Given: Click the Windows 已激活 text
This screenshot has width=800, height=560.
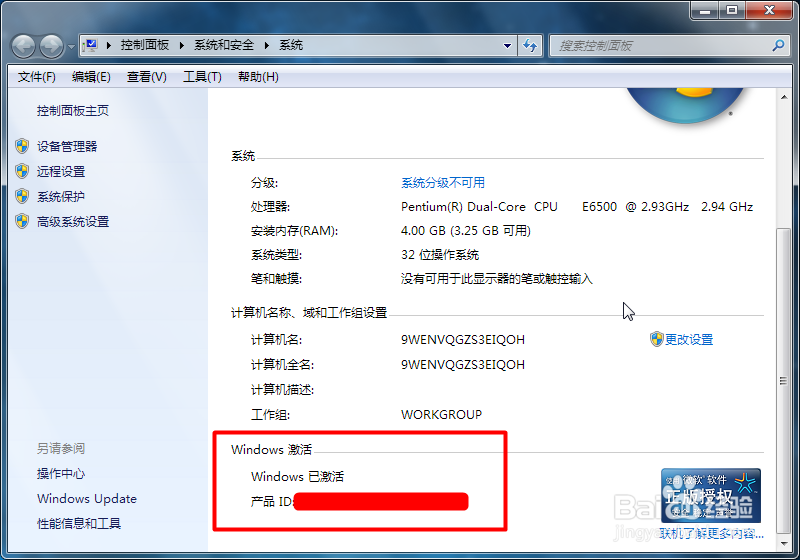Looking at the screenshot, I should pyautogui.click(x=297, y=476).
